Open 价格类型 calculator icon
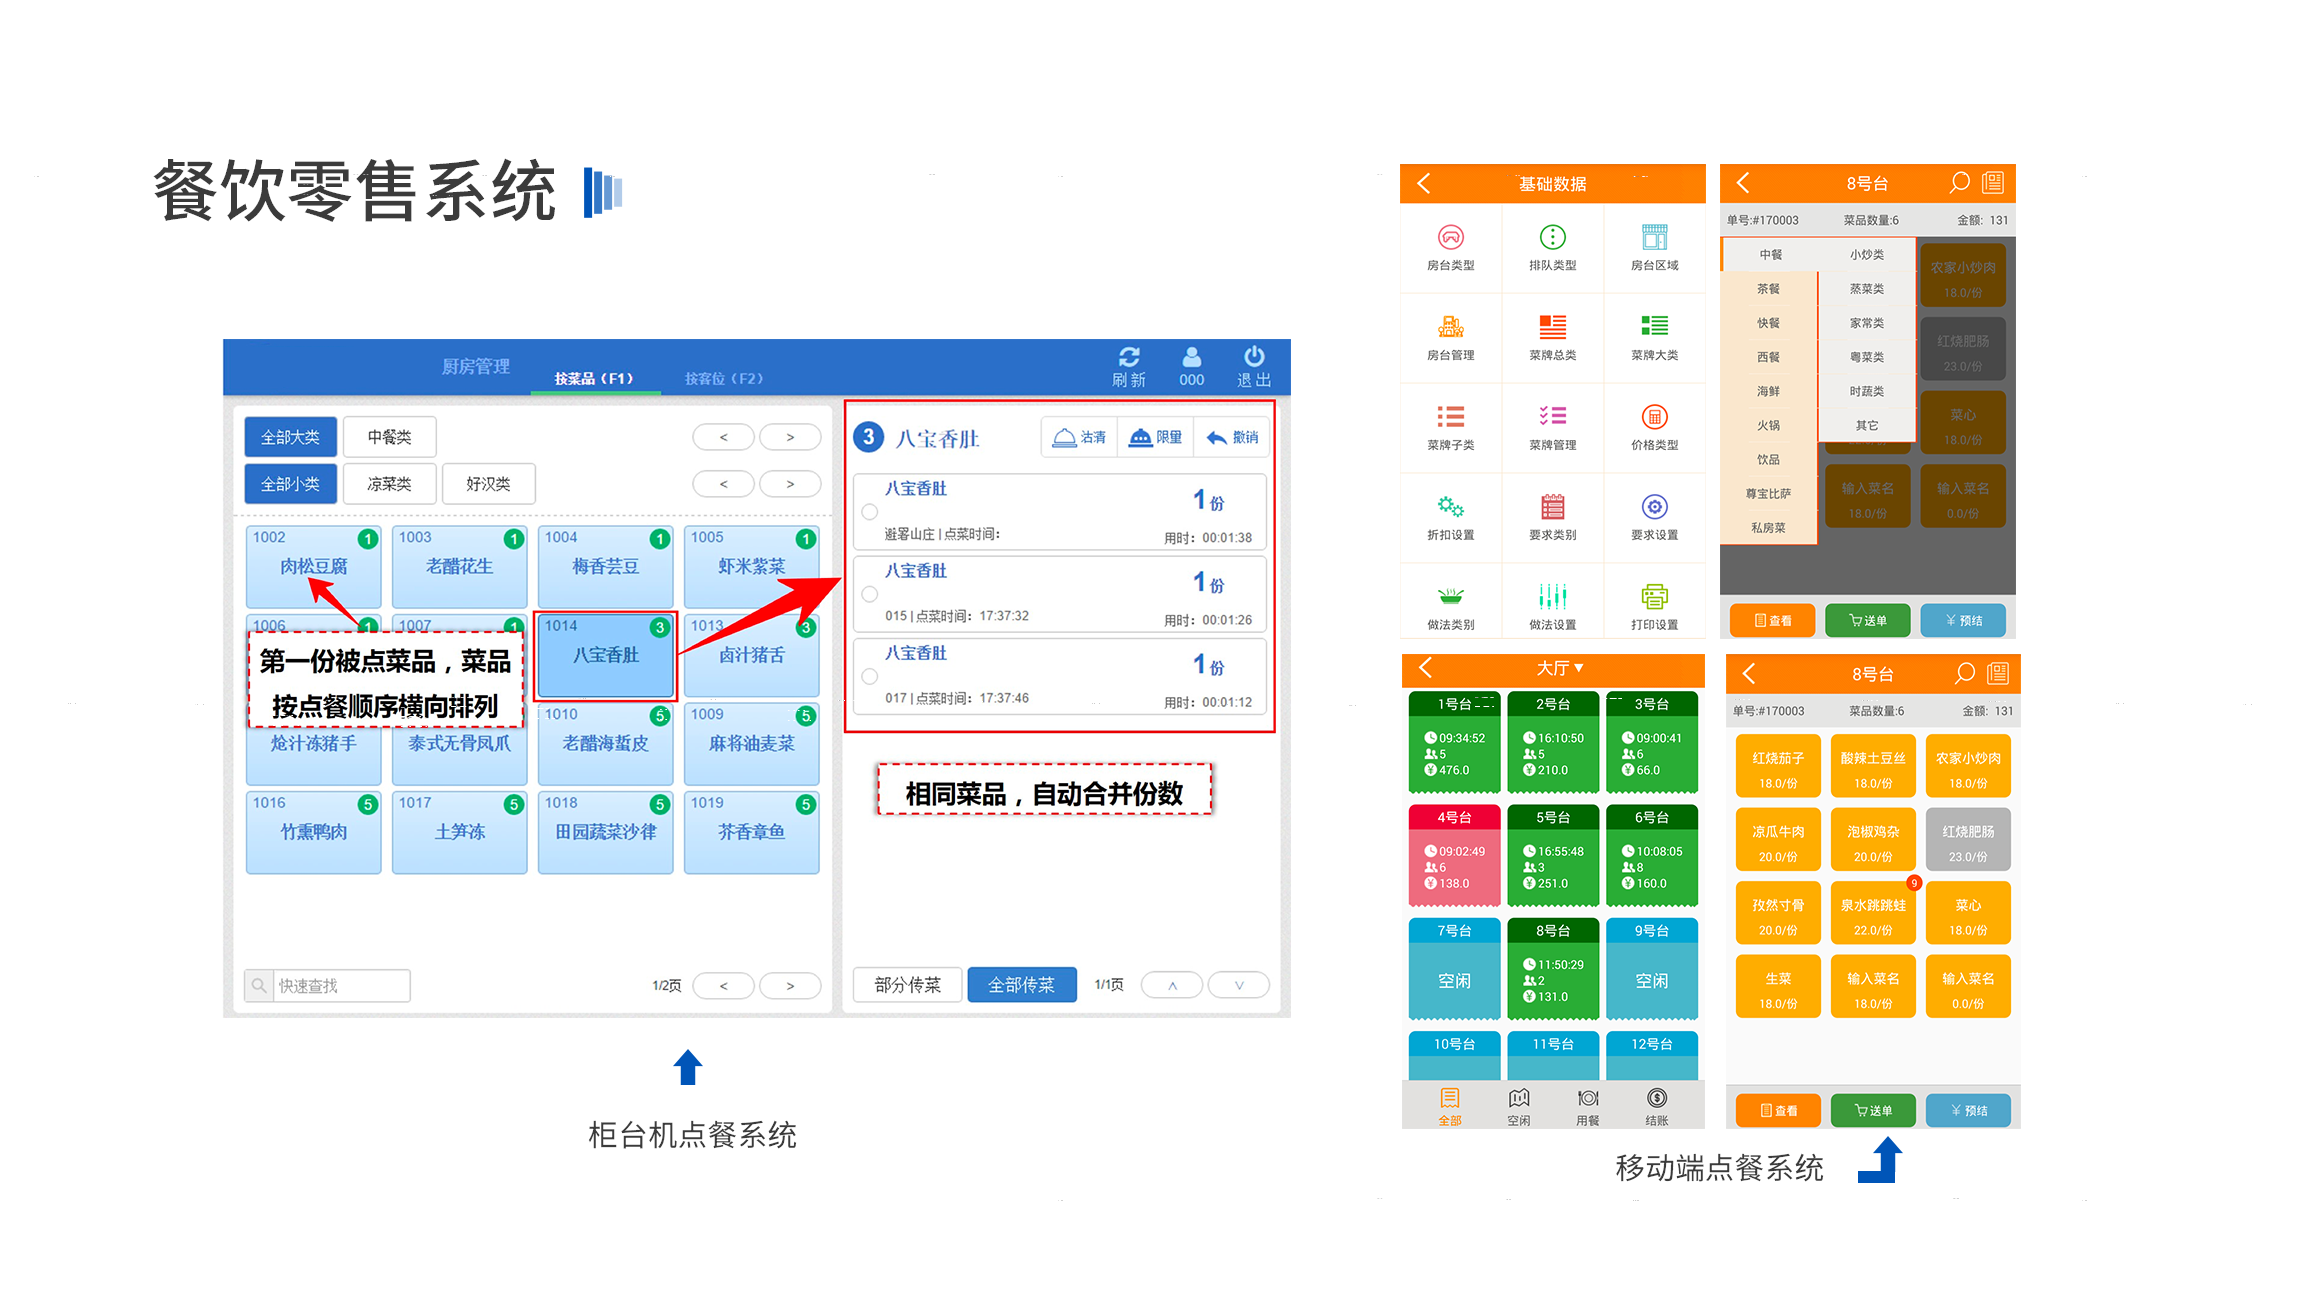The height and width of the screenshot is (1300, 2300). pos(1654,417)
